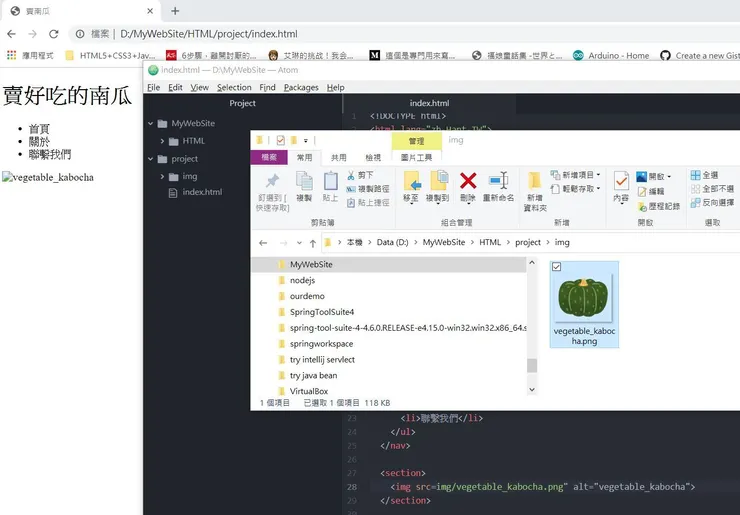This screenshot has width=740, height=515.
Task: Click the folder tree scrollbar down arrow
Action: (x=532, y=389)
